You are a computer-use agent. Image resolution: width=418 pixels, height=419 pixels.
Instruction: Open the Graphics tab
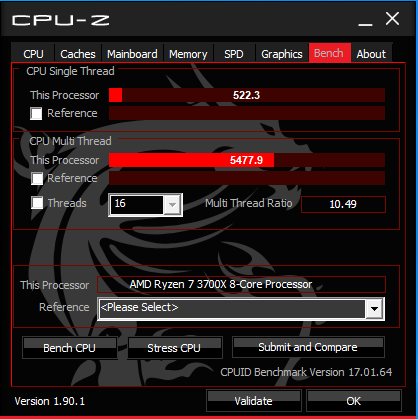tap(282, 54)
